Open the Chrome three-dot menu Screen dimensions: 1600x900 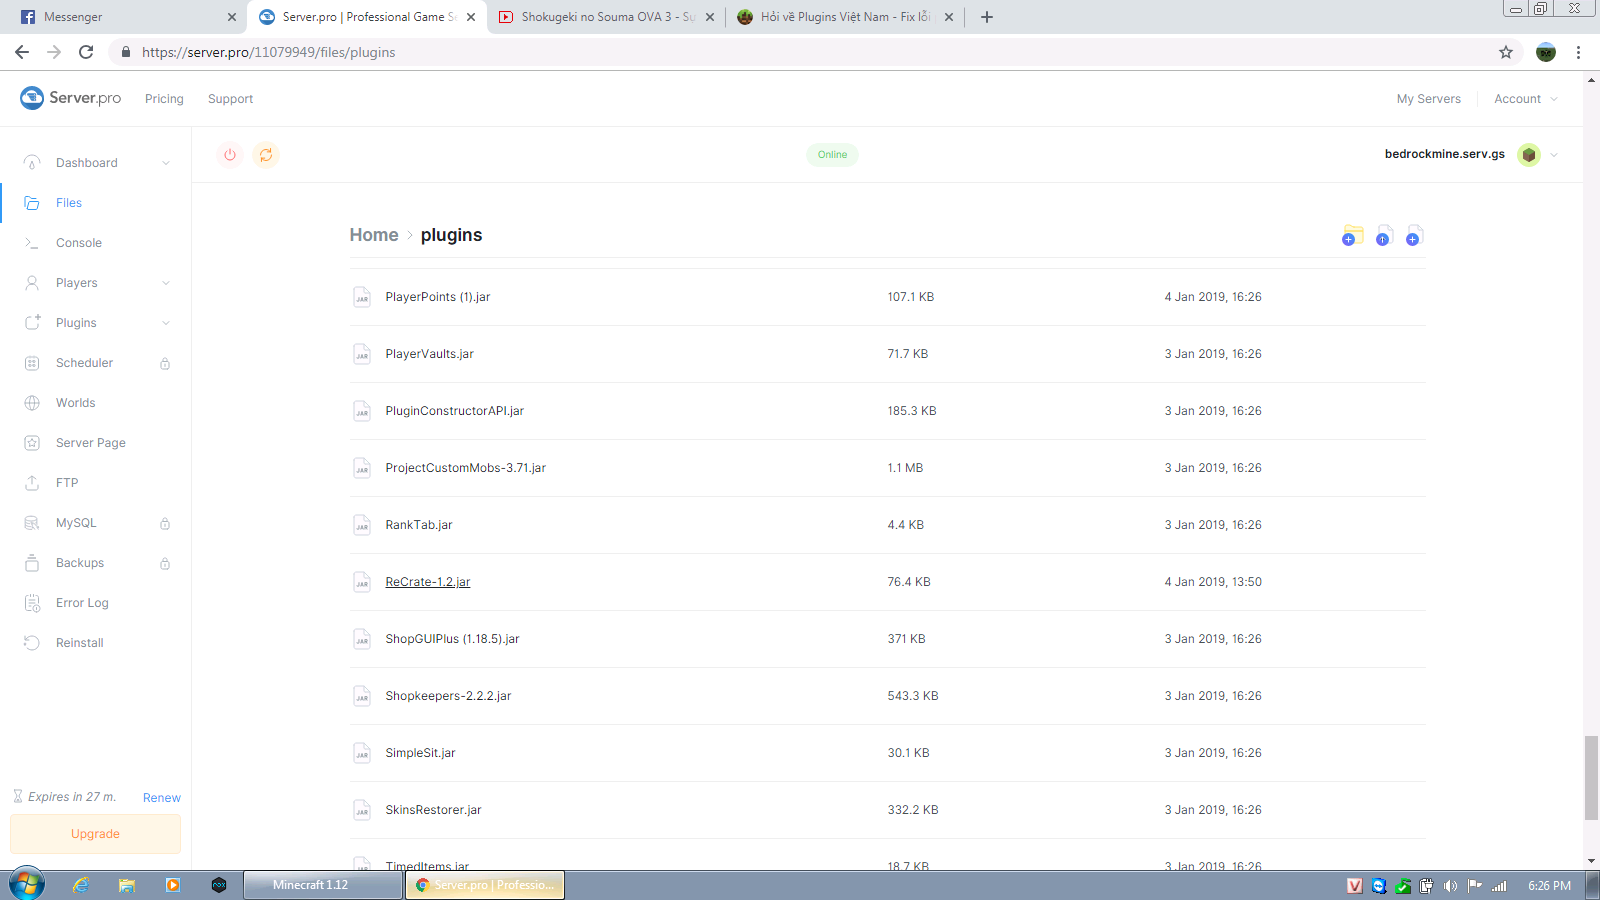click(1579, 52)
